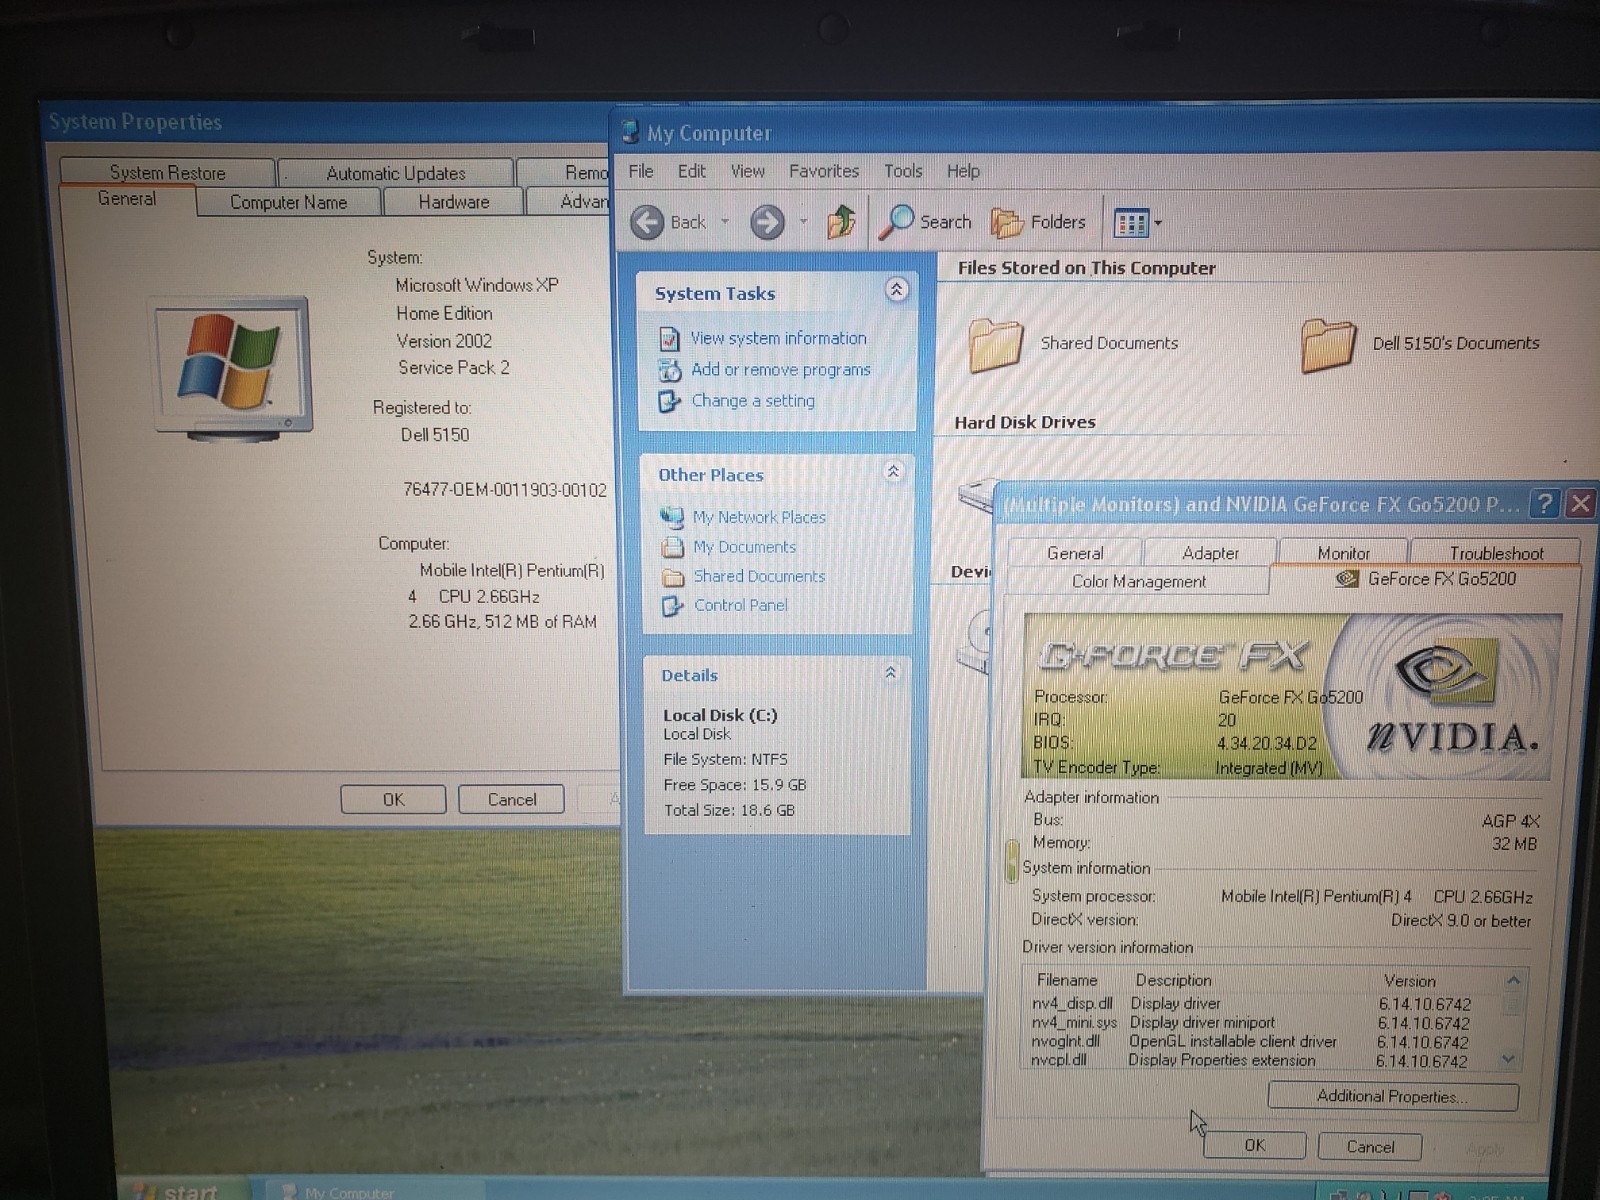Viewport: 1600px width, 1200px height.
Task: Collapse the Details panel
Action: tap(890, 673)
